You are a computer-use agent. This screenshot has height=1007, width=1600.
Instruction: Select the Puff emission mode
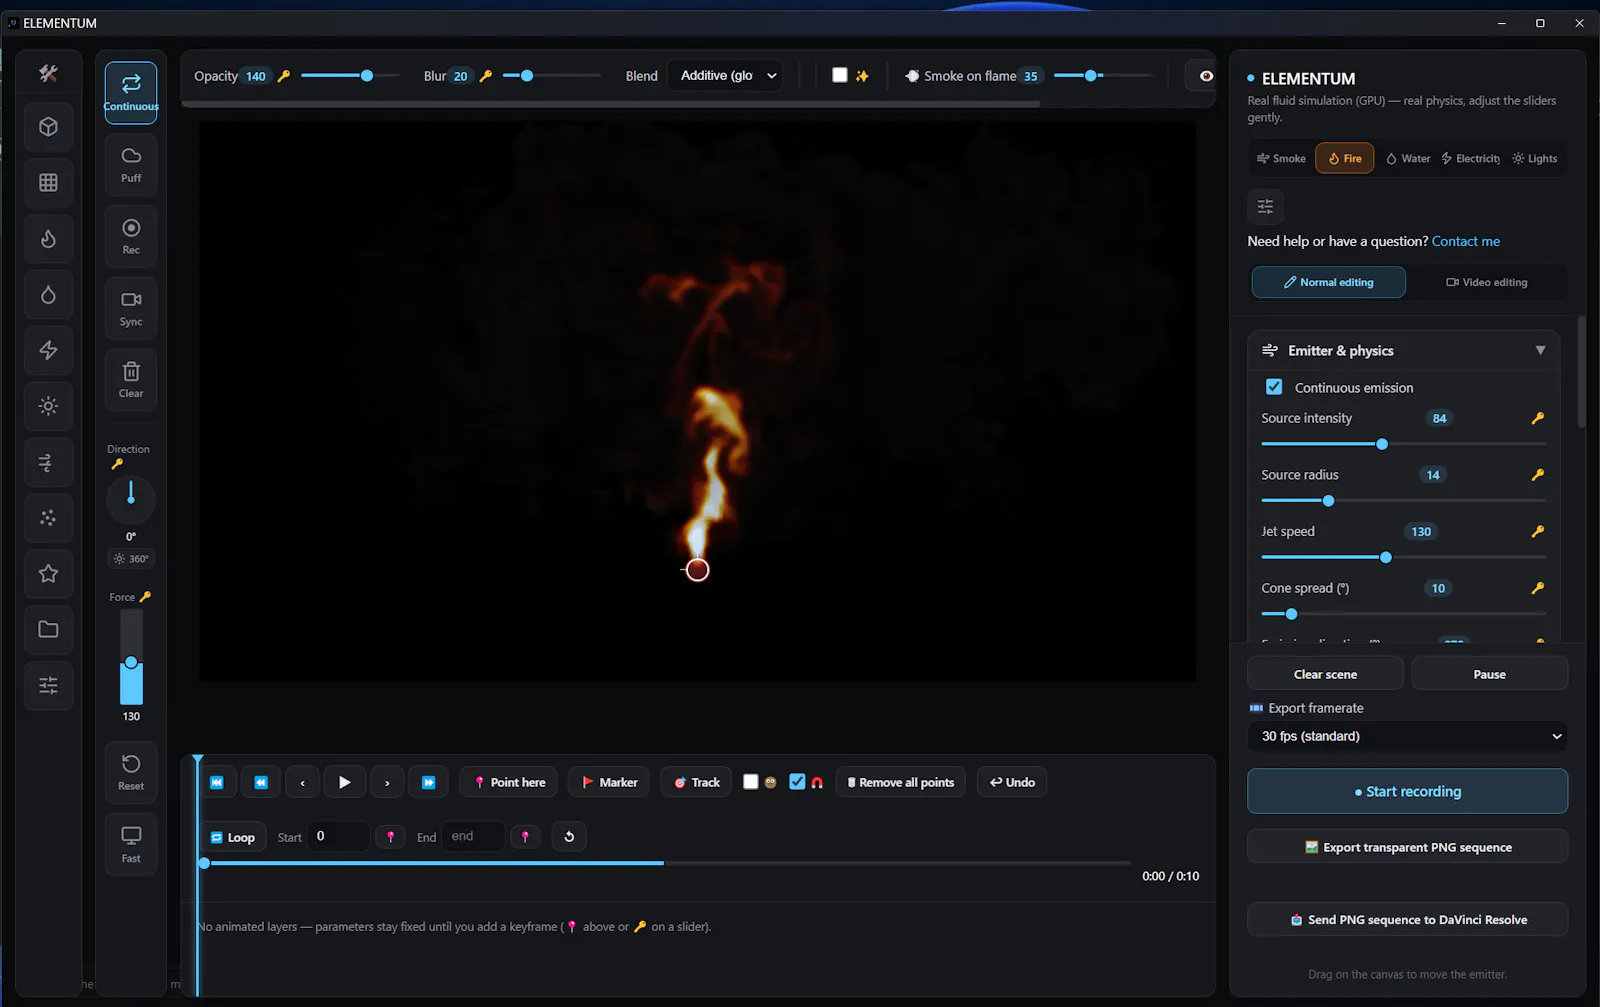(131, 165)
